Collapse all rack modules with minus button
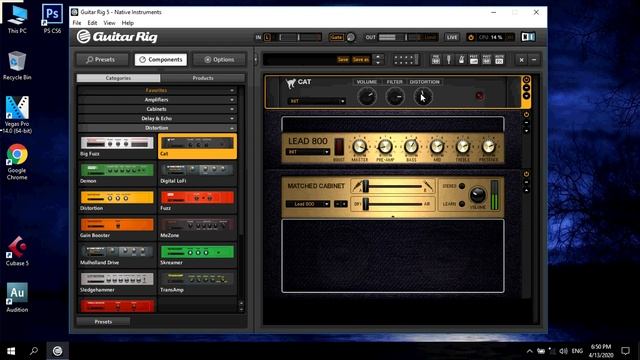Image resolution: width=640 pixels, height=360 pixels. (534, 60)
